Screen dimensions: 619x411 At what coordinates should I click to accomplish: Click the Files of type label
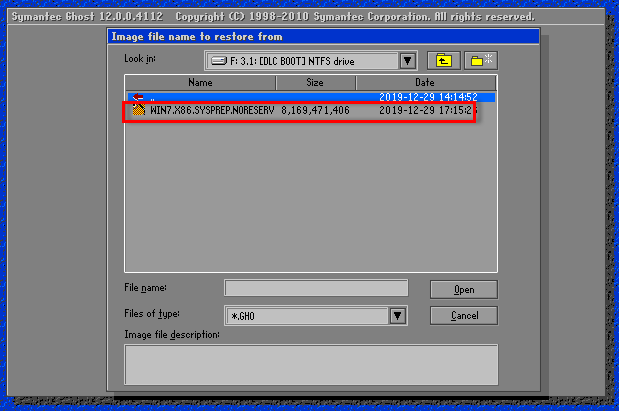pos(152,313)
